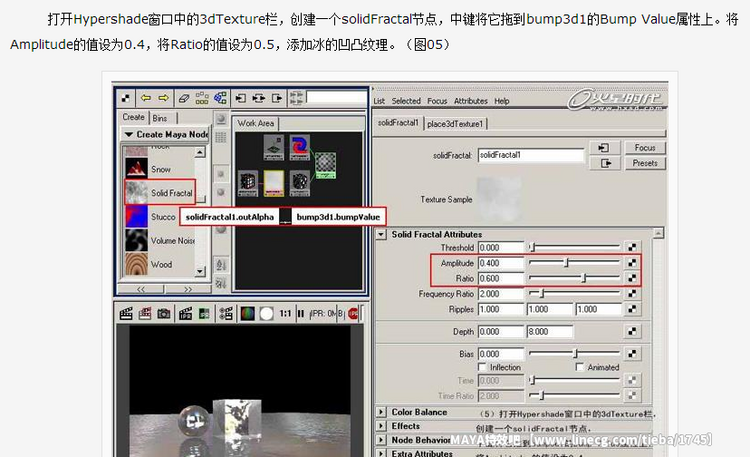Display RGB channels with the colored circle icon
The image size is (750, 457).
click(x=247, y=314)
